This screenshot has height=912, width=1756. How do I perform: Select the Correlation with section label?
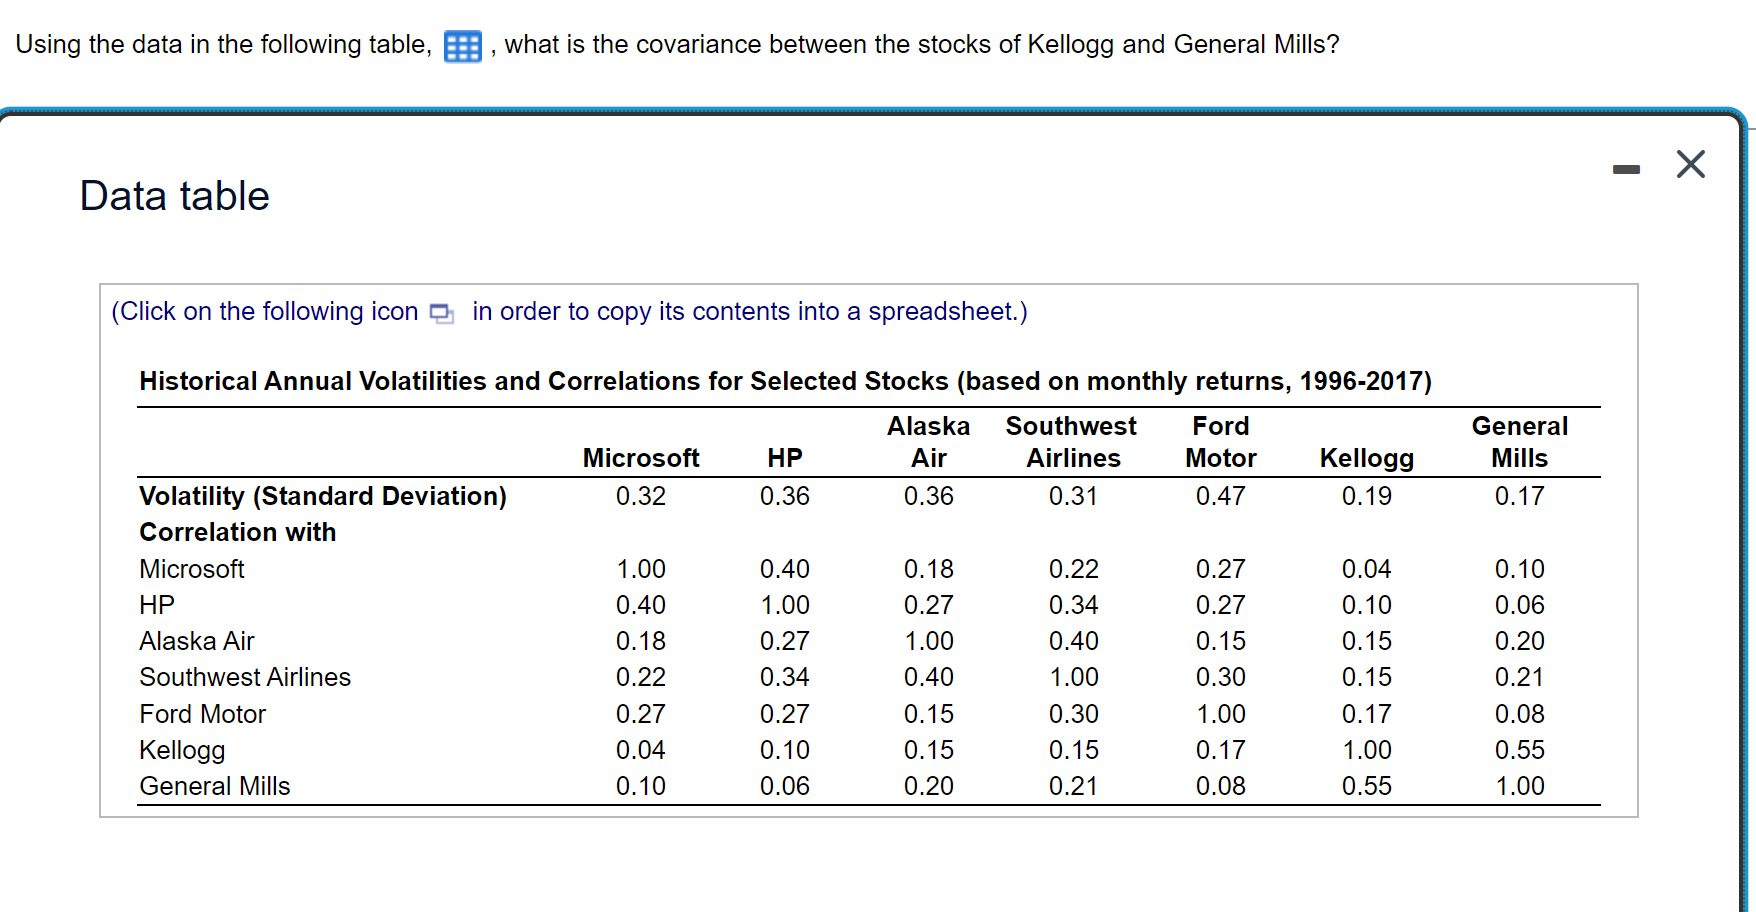237,532
